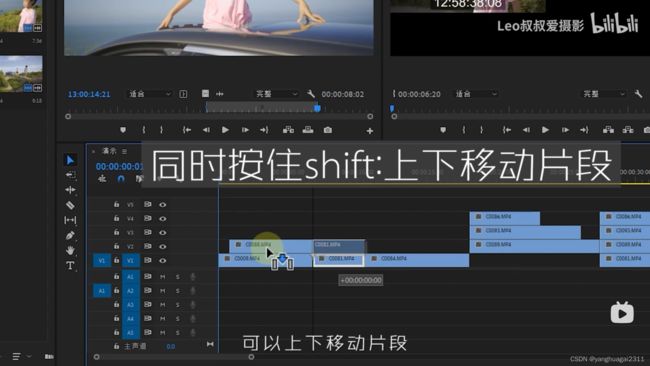This screenshot has width=650, height=366.
Task: Click bilibili play icon overlay
Action: tap(622, 313)
